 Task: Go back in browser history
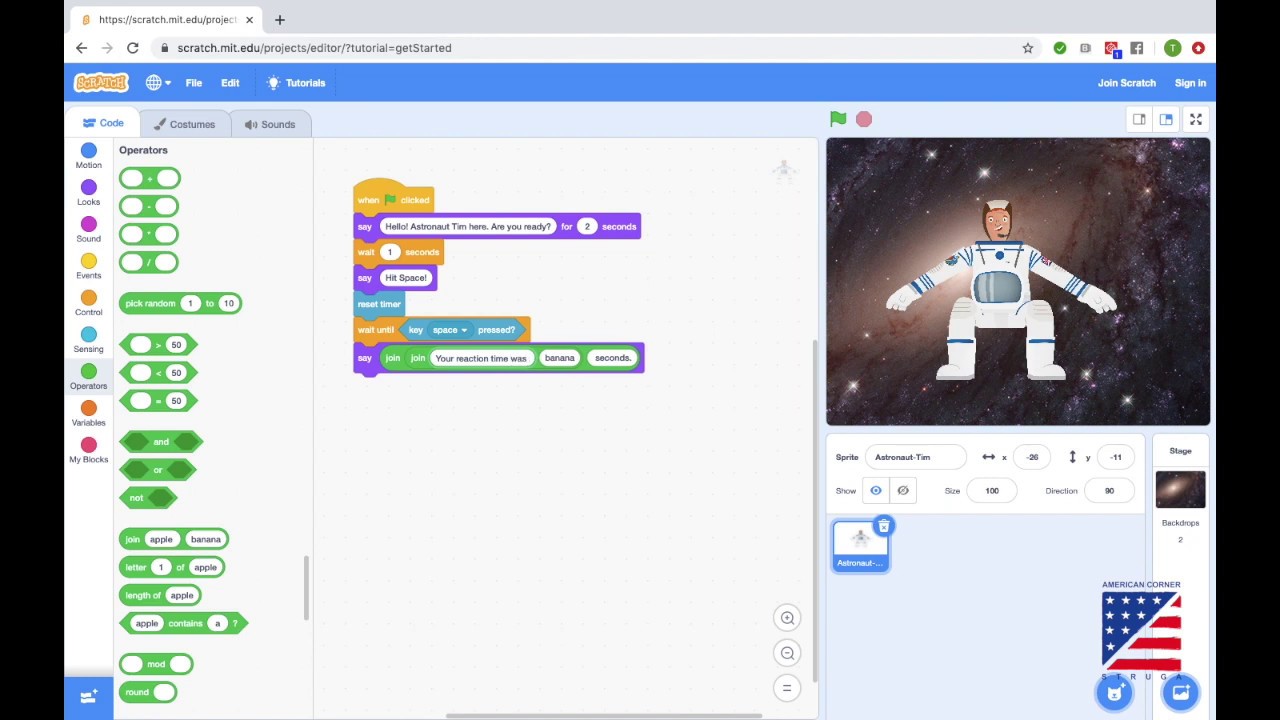(x=82, y=47)
